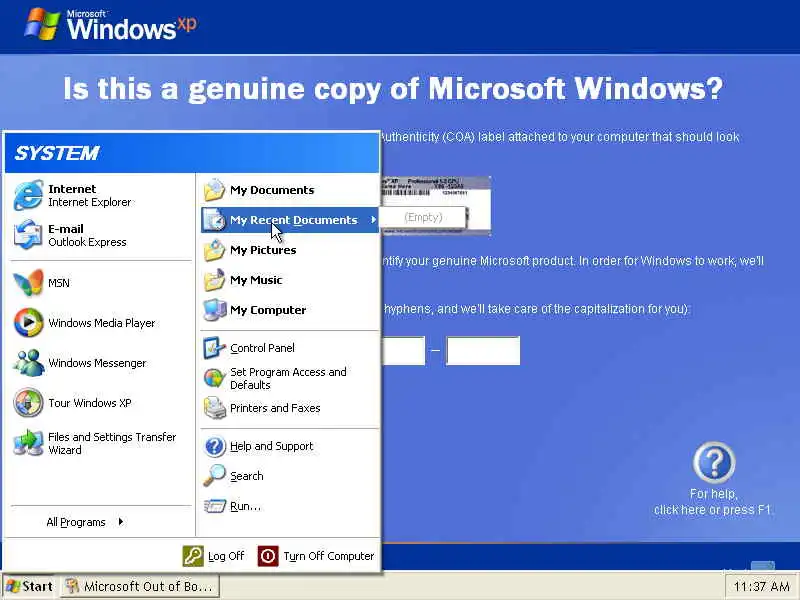Image resolution: width=800 pixels, height=600 pixels.
Task: Click 'For help, click here or press F1' link
Action: click(x=712, y=502)
